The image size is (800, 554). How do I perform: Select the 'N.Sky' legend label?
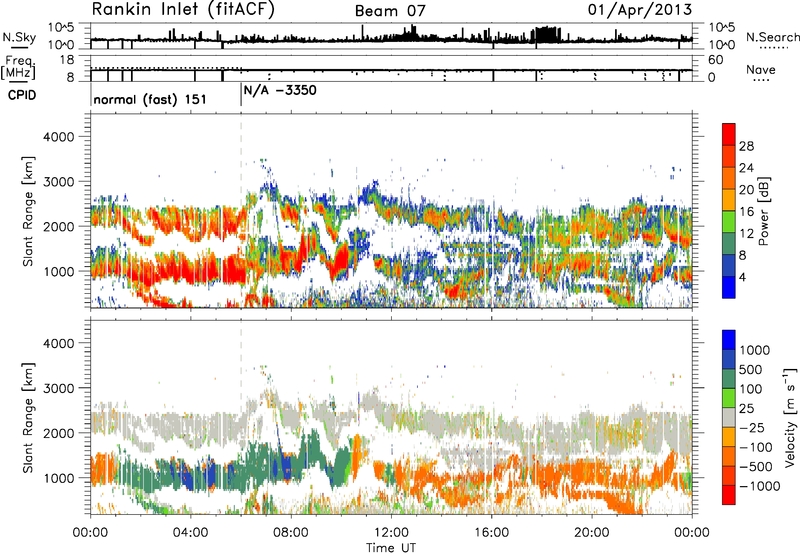click(19, 37)
